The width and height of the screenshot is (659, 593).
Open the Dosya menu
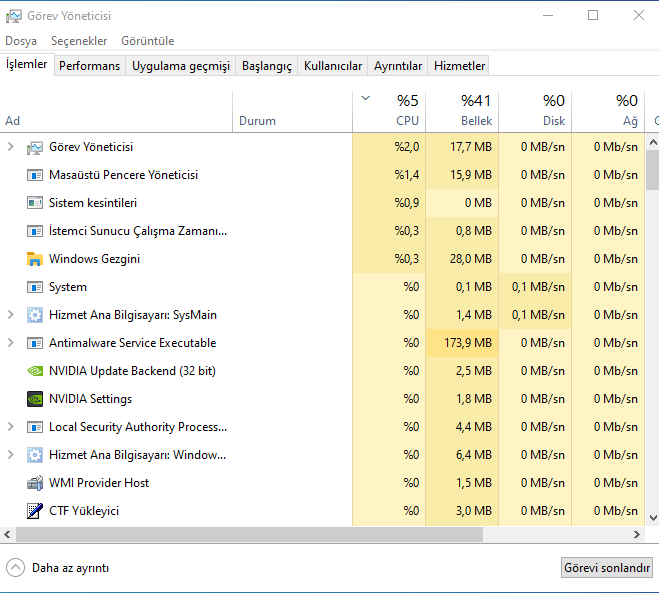coord(21,41)
